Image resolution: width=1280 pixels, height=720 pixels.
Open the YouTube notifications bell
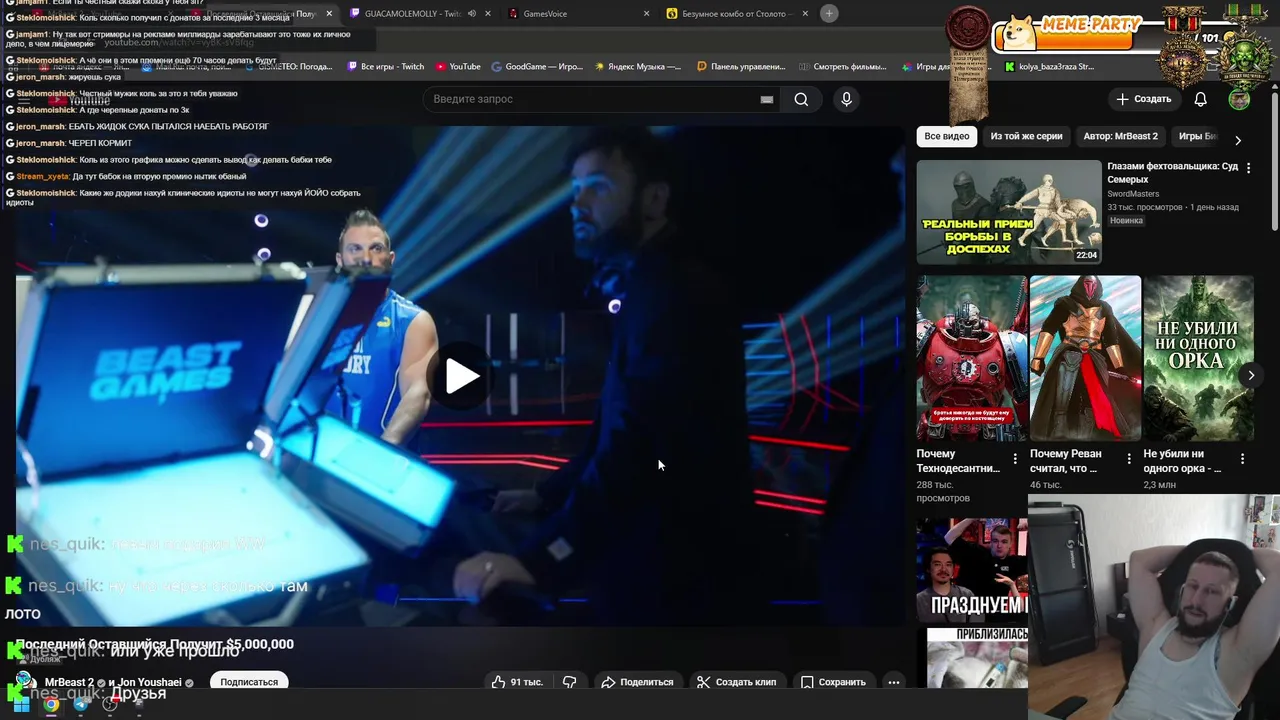click(1201, 99)
